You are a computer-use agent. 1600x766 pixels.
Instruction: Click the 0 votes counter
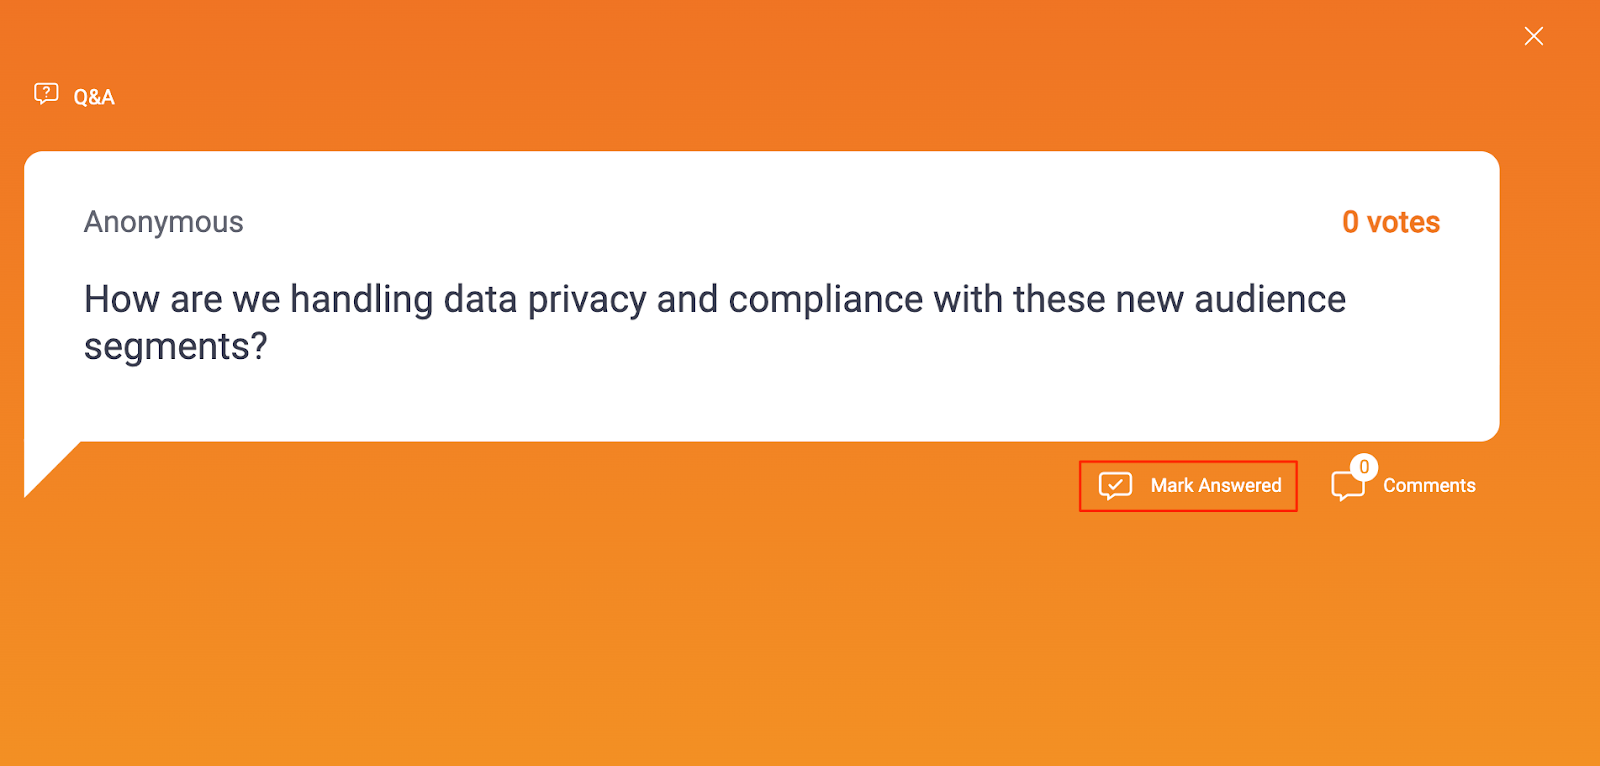click(x=1390, y=222)
